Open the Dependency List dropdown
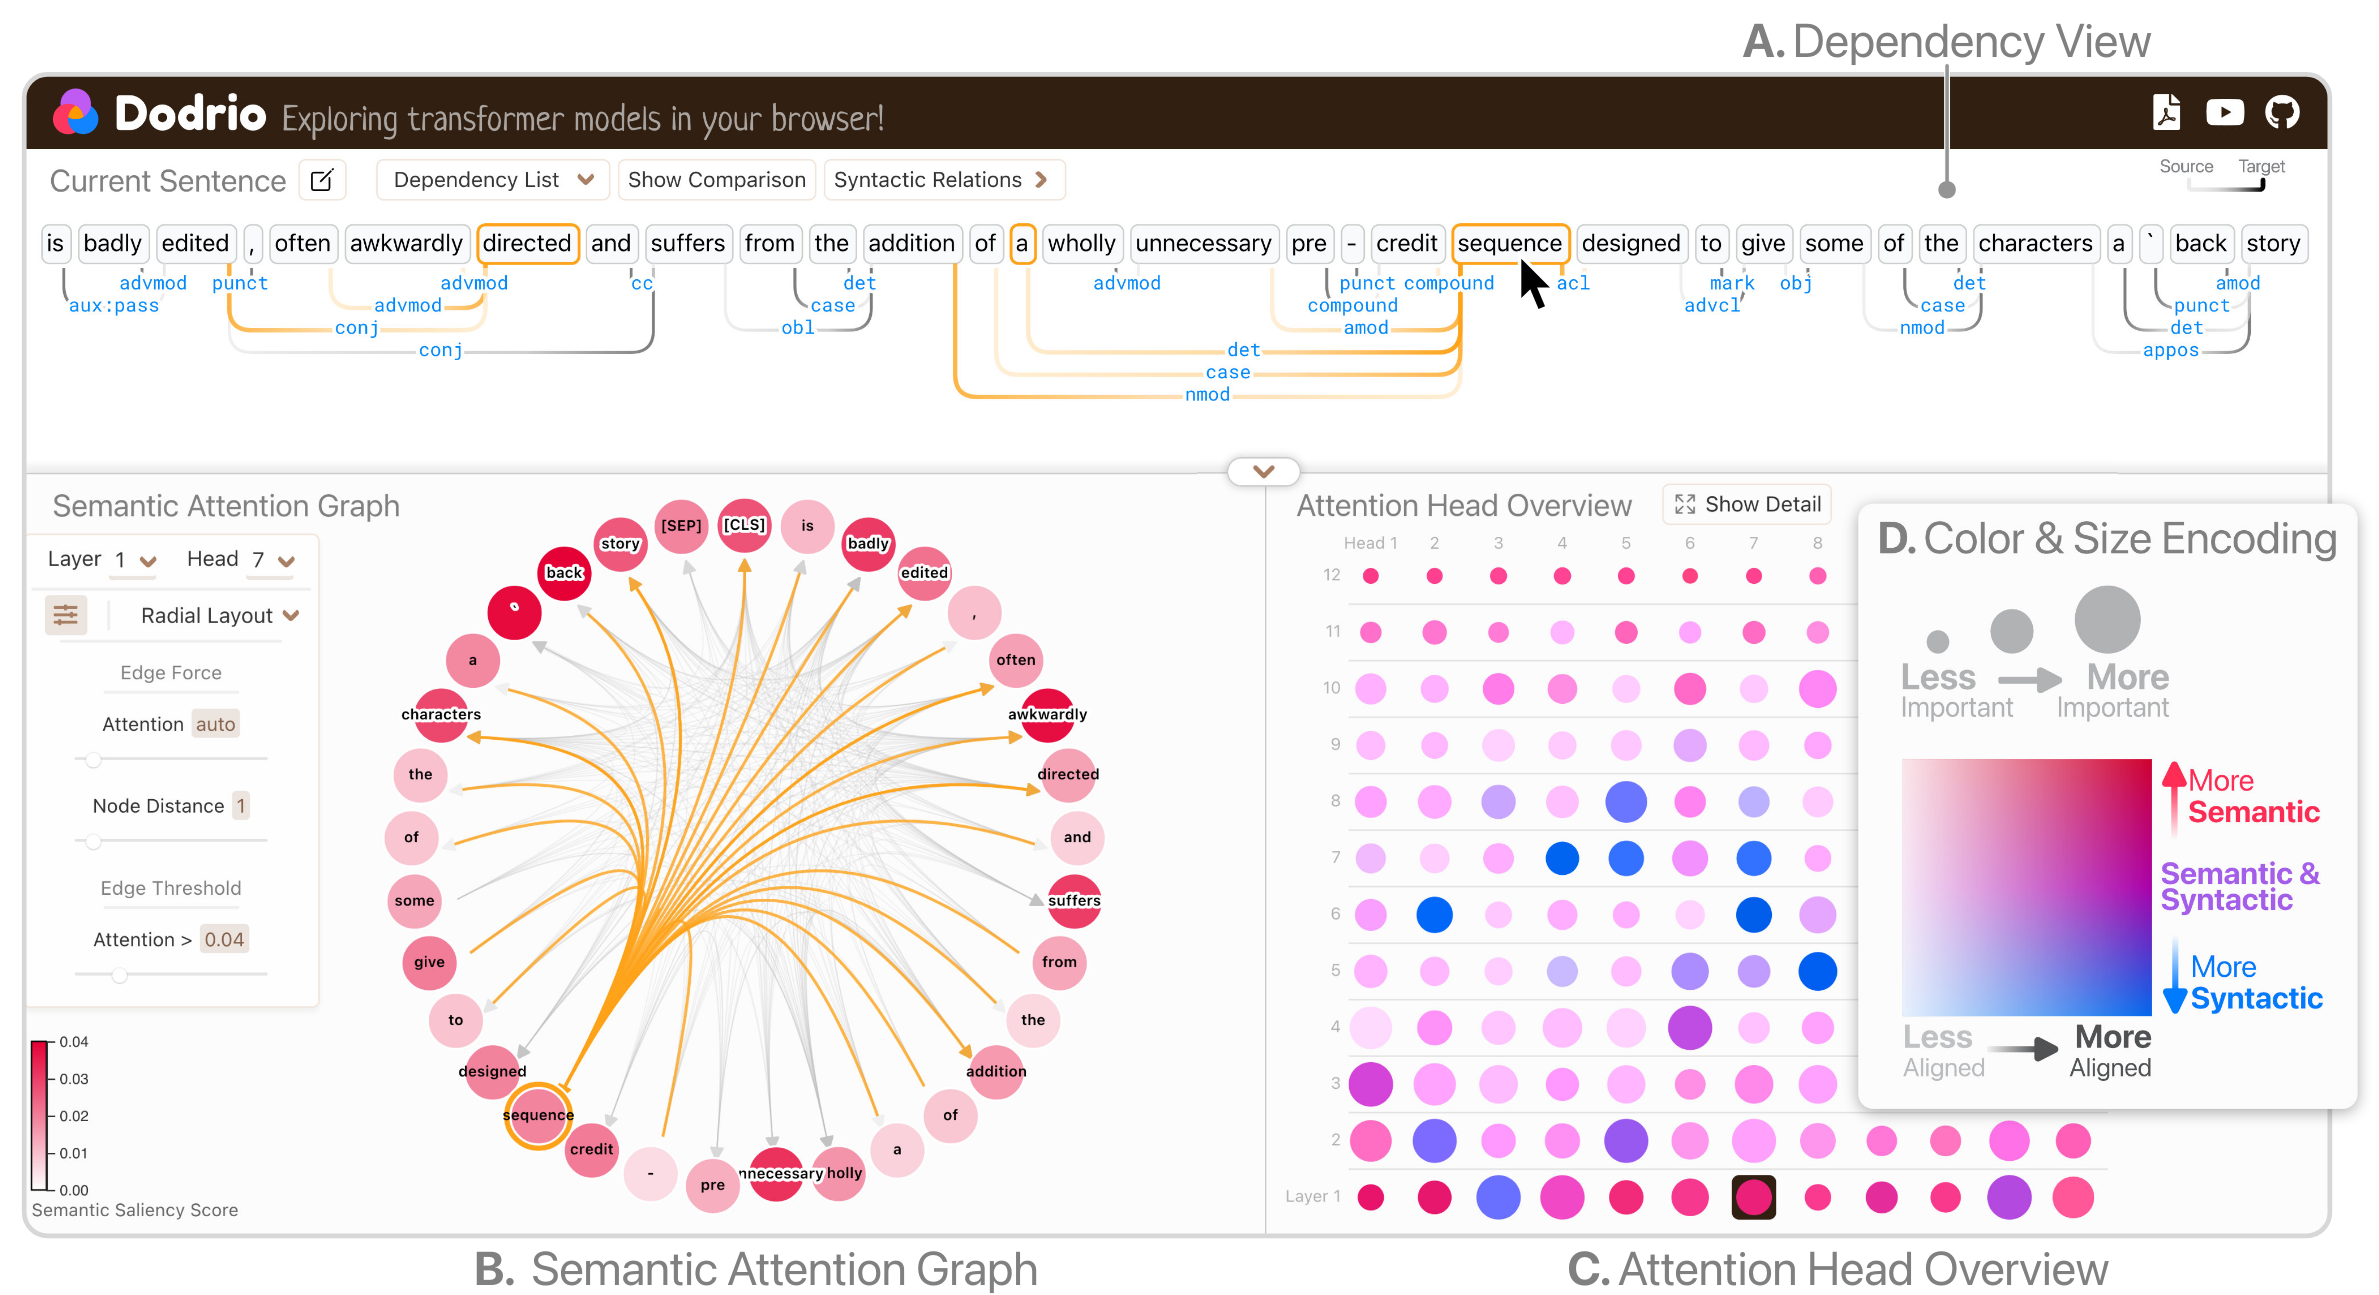This screenshot has height=1295, width=2379. pos(493,180)
